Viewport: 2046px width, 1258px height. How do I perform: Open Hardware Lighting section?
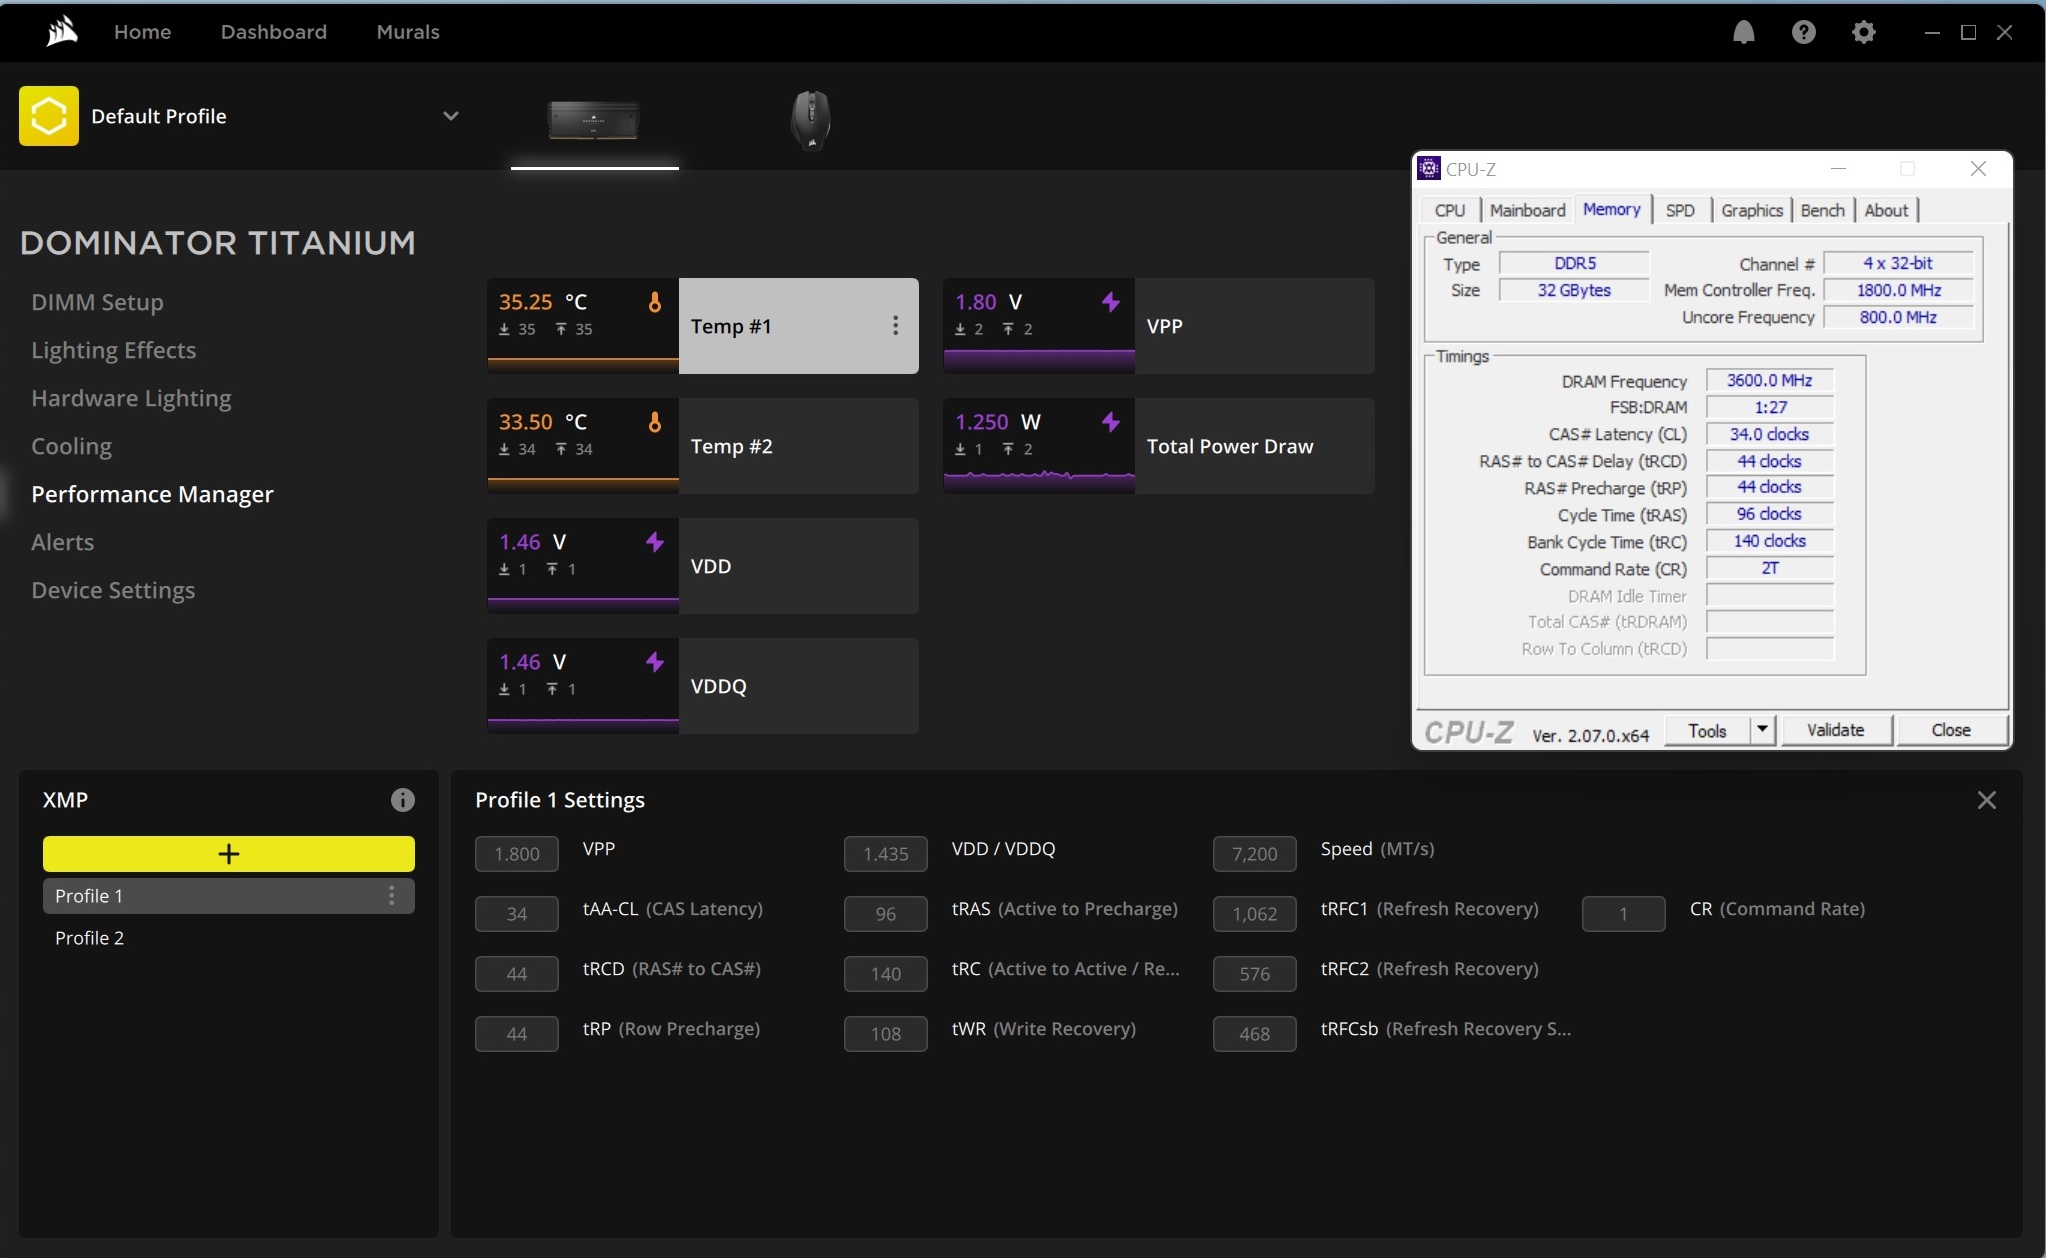point(131,398)
